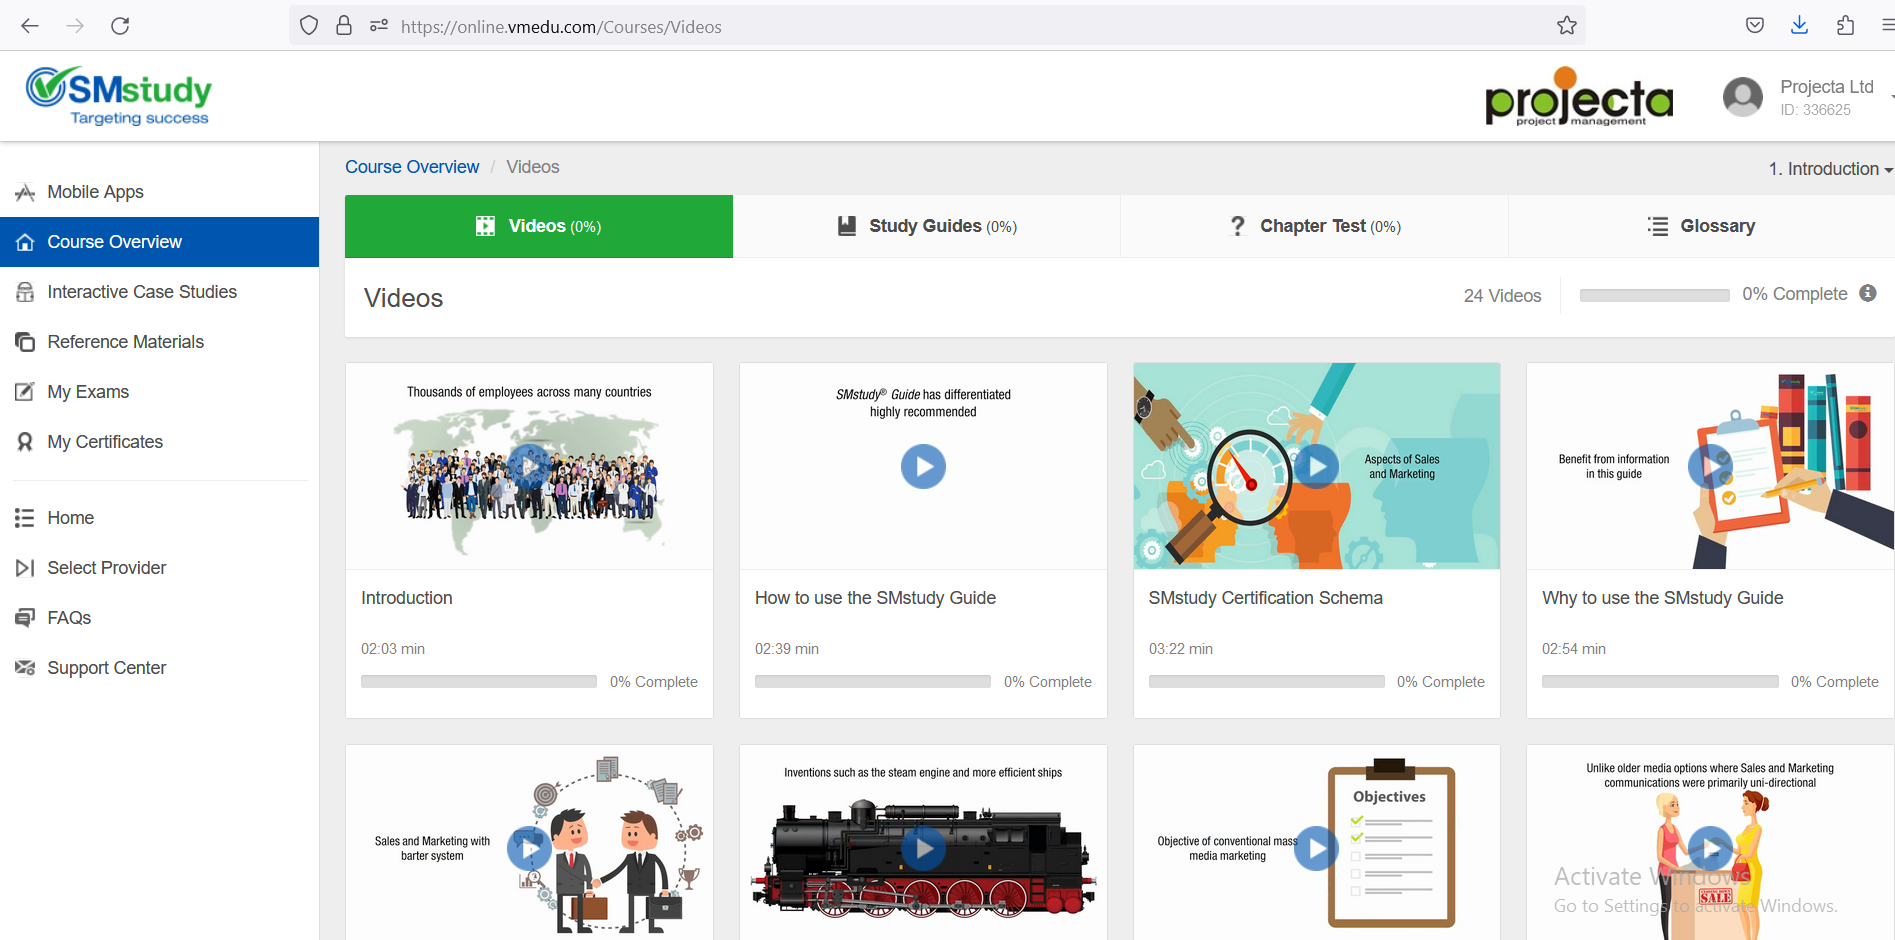Click the Course Overview breadcrumb link

coord(412,167)
